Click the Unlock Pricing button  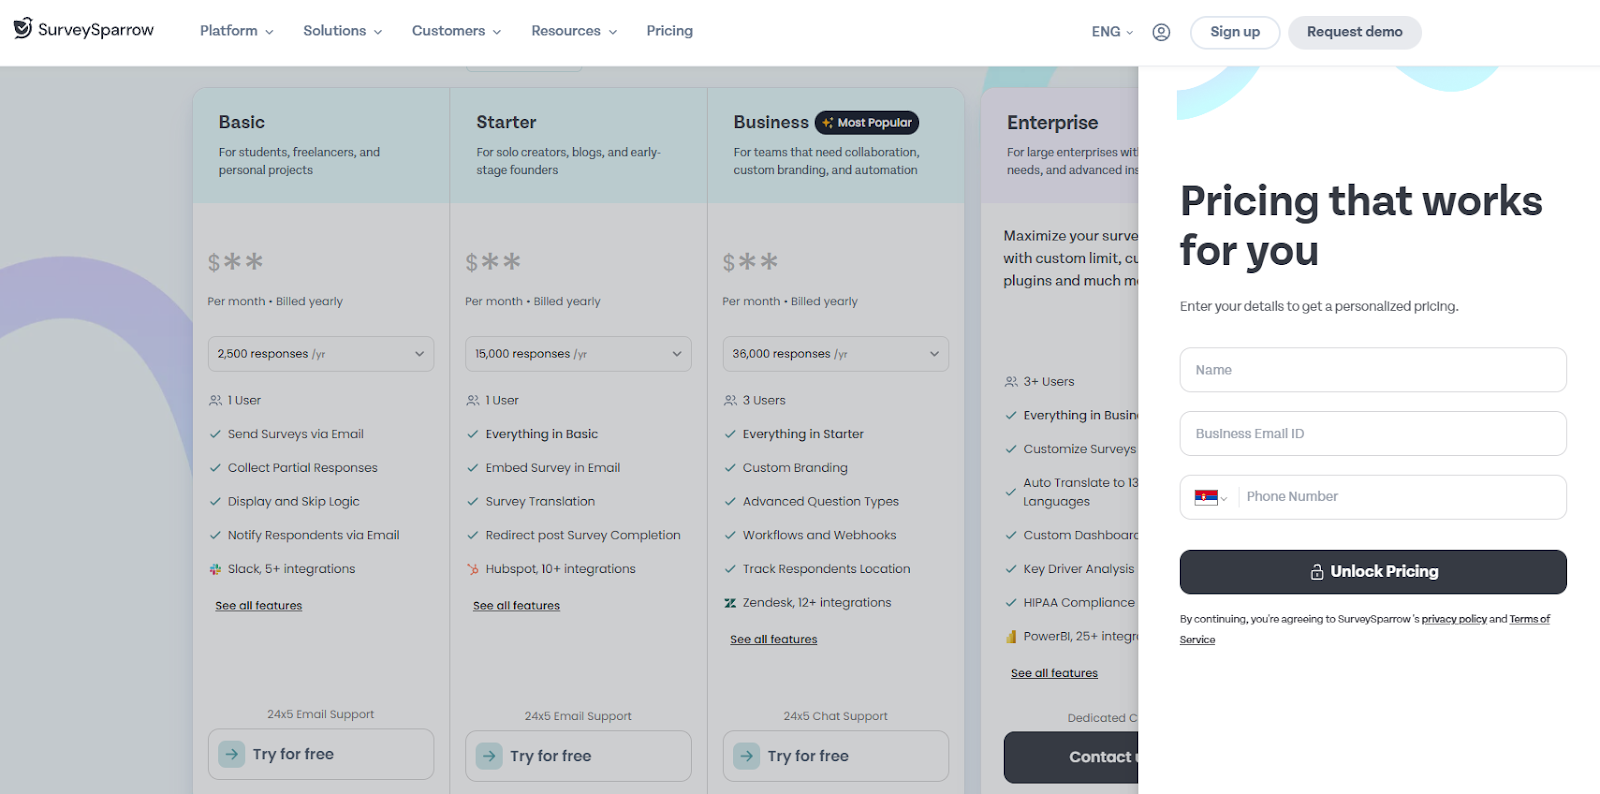(1373, 572)
